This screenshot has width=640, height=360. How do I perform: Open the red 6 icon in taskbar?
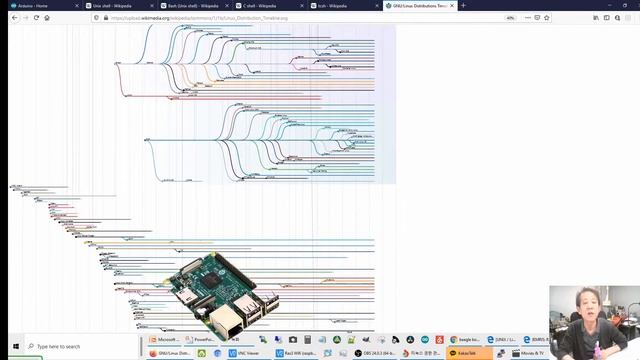pyautogui.click(x=440, y=340)
